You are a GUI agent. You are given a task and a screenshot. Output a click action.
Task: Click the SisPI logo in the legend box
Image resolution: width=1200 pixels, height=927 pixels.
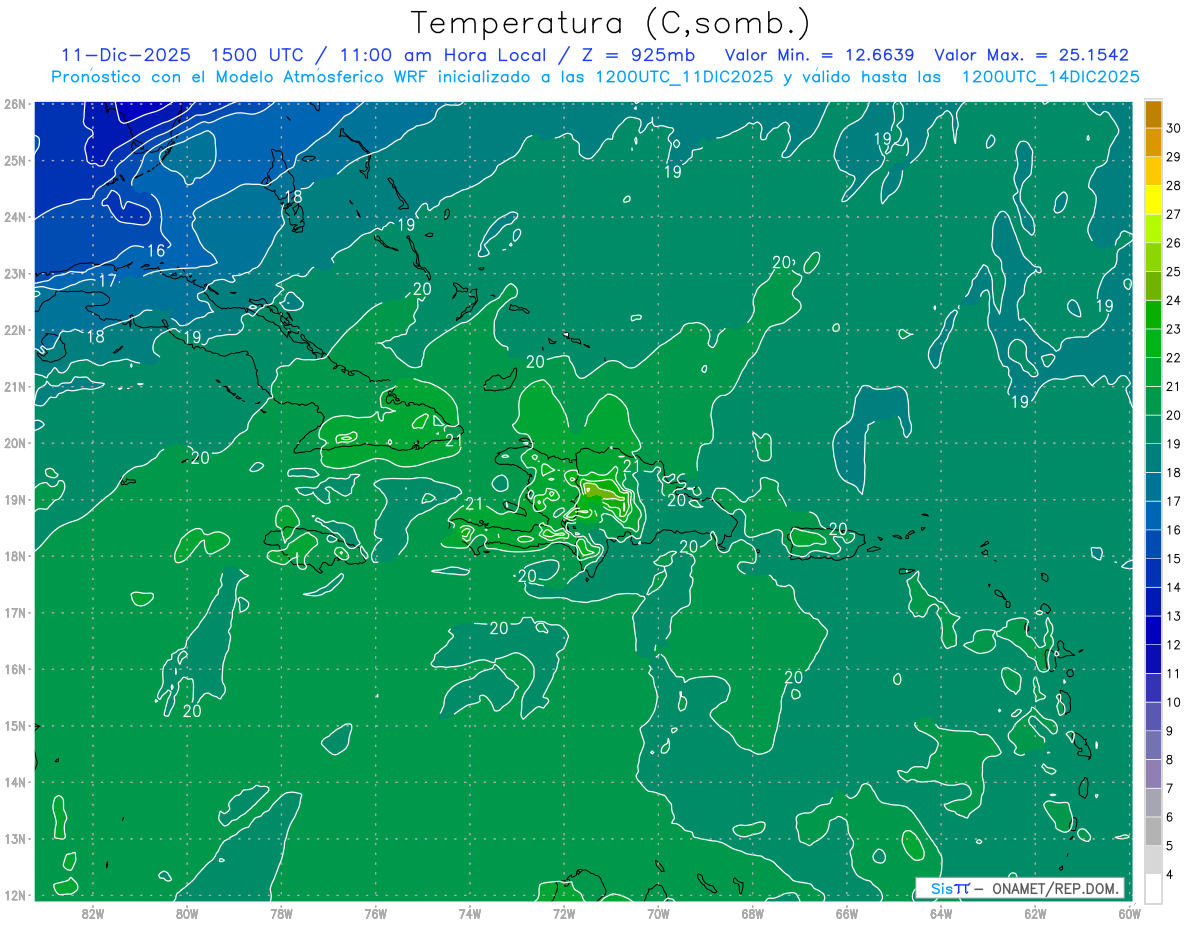pos(950,888)
